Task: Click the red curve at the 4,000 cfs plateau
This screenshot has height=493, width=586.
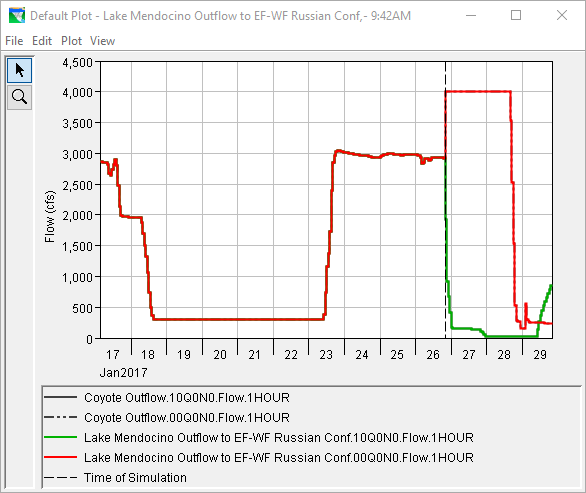Action: [x=478, y=91]
